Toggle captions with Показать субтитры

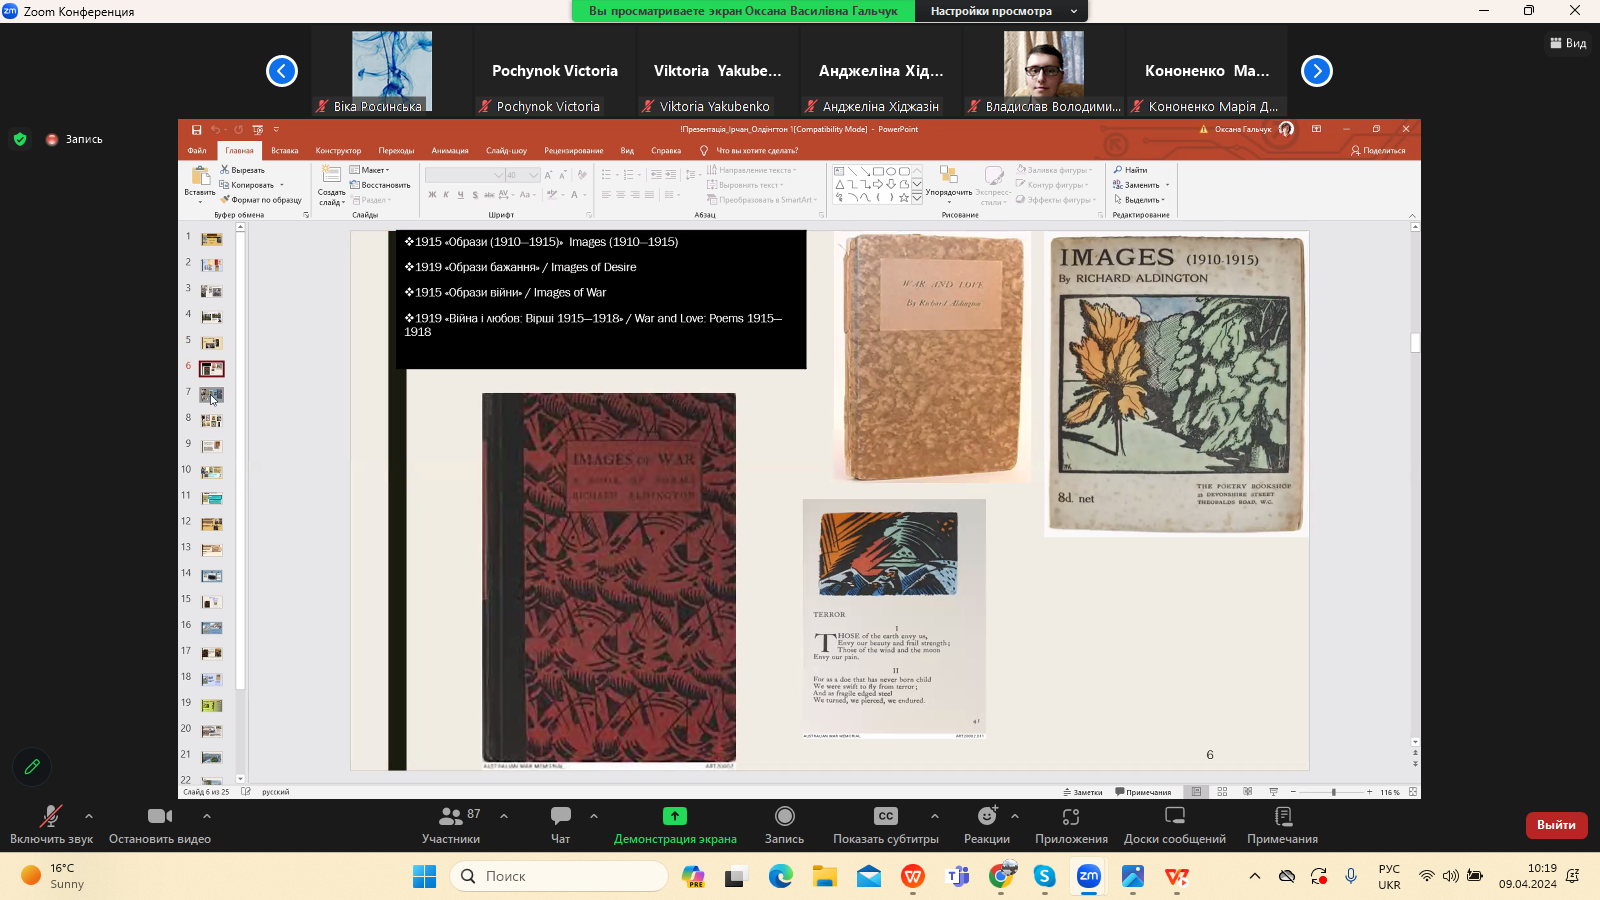click(885, 817)
